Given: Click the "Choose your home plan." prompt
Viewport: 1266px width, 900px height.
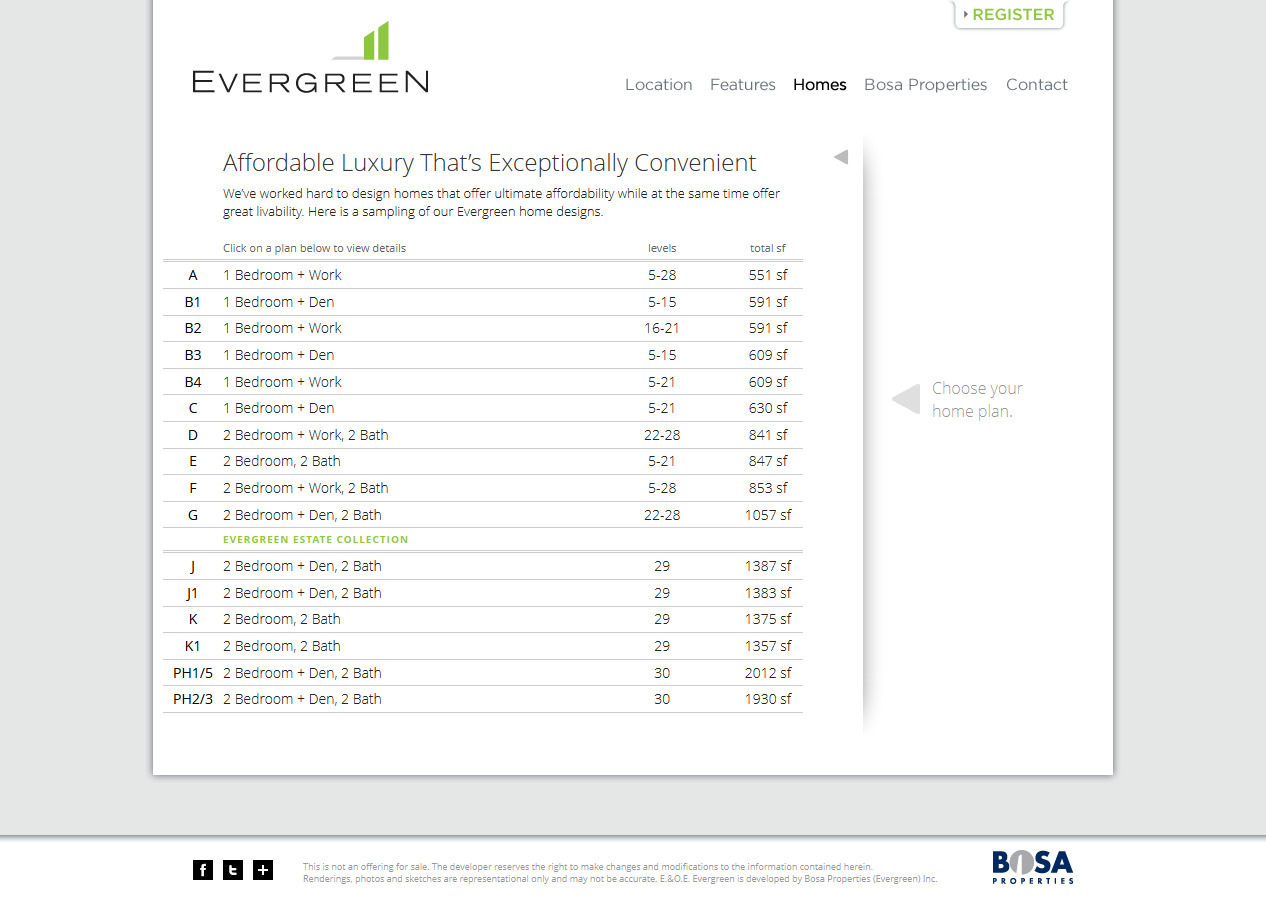Looking at the screenshot, I should coord(977,399).
